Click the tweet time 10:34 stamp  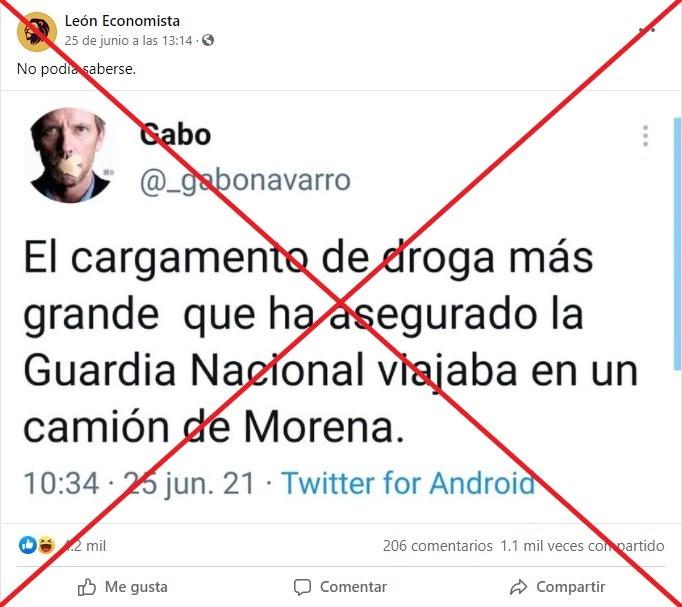coord(61,484)
